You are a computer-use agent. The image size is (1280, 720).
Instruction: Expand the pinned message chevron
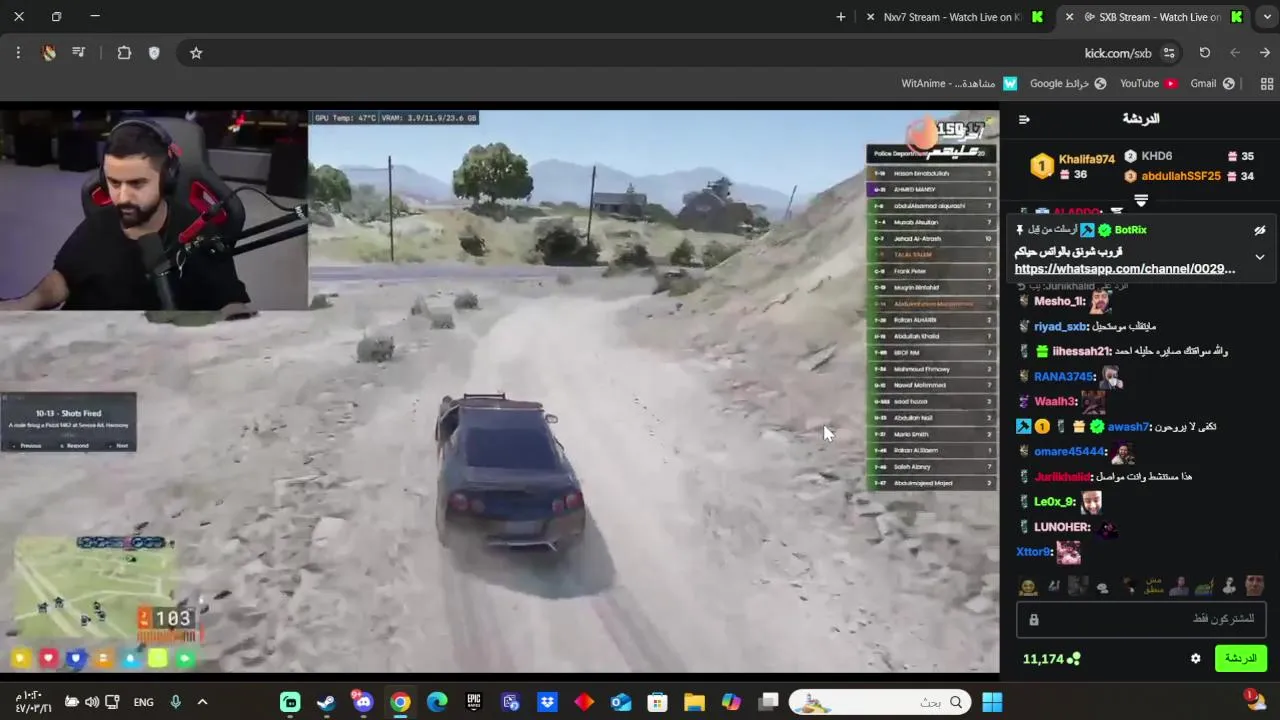click(1260, 257)
